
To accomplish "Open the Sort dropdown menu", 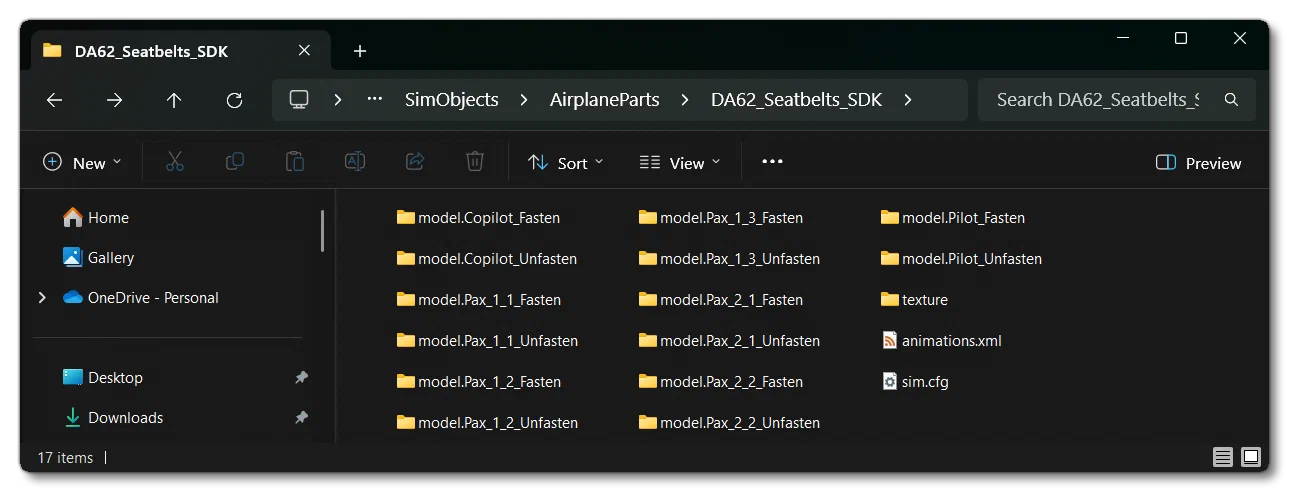I will point(566,163).
